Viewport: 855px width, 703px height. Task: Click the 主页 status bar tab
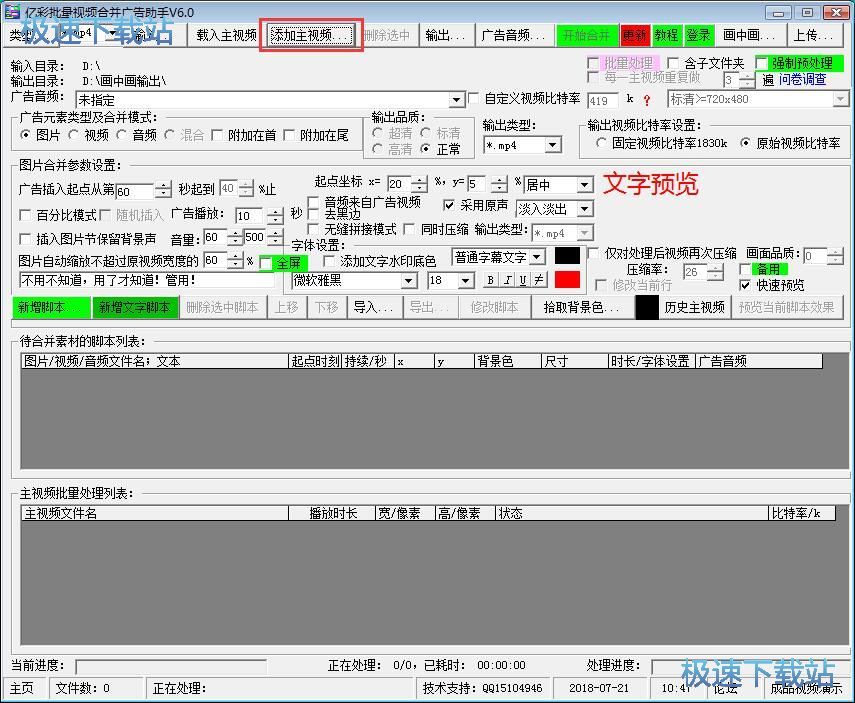pyautogui.click(x=22, y=688)
